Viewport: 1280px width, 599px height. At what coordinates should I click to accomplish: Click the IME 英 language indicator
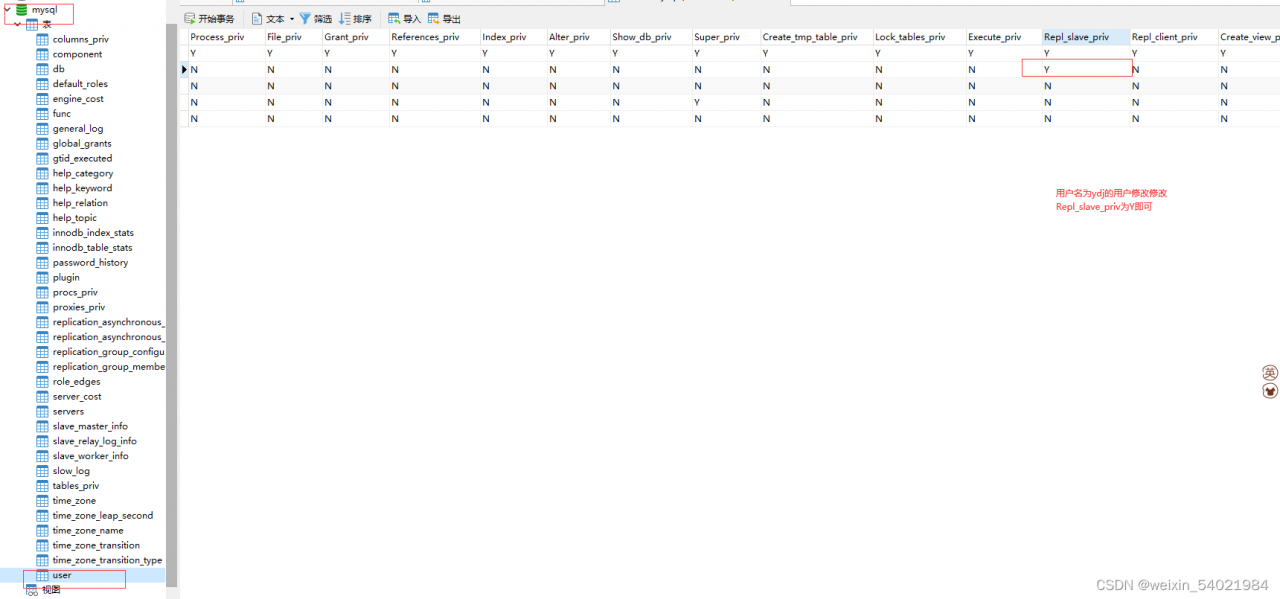coord(1270,373)
